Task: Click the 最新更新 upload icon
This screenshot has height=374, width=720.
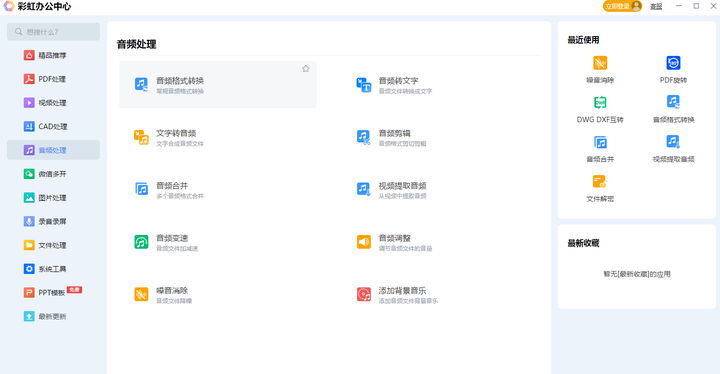Action: 29,316
